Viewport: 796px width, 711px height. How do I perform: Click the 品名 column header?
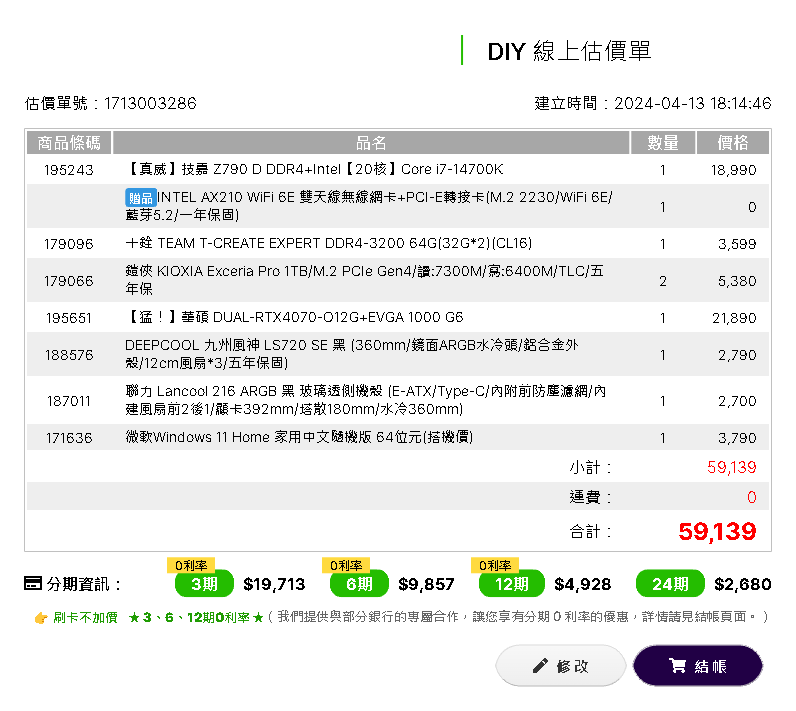(x=371, y=143)
